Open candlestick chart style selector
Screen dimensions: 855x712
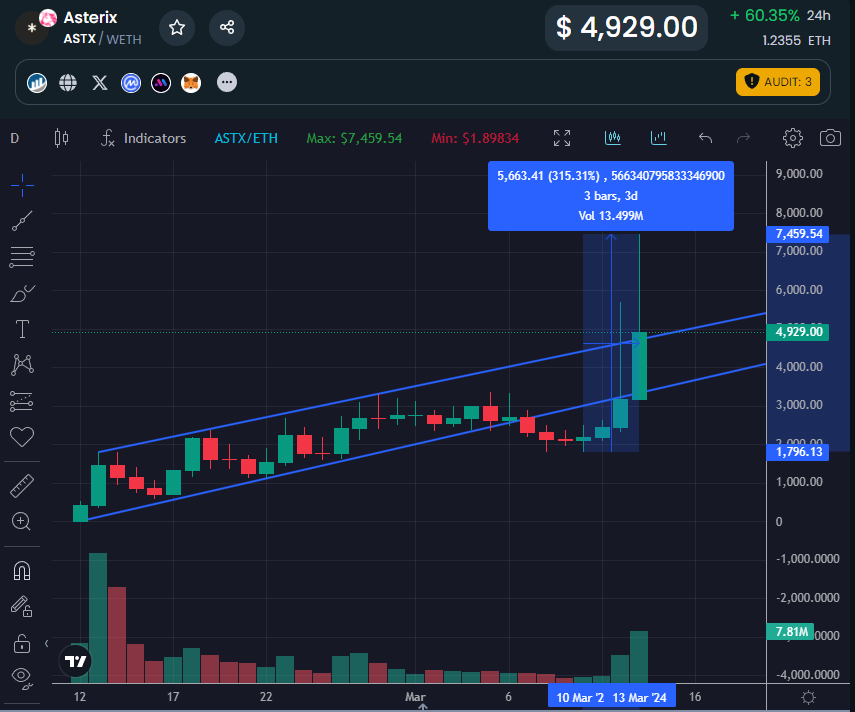pyautogui.click(x=62, y=138)
